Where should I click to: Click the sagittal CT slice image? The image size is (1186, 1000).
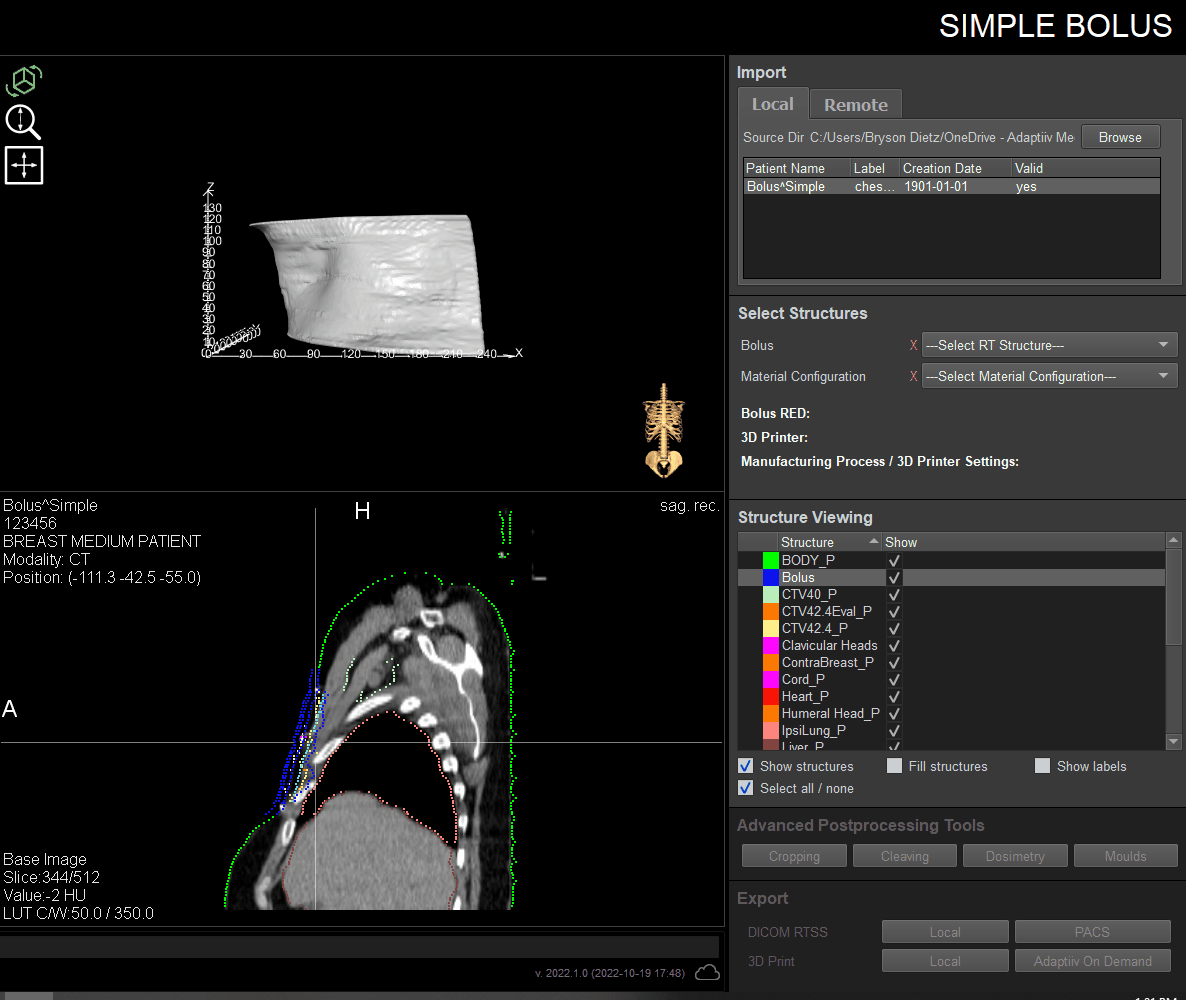pos(371,741)
